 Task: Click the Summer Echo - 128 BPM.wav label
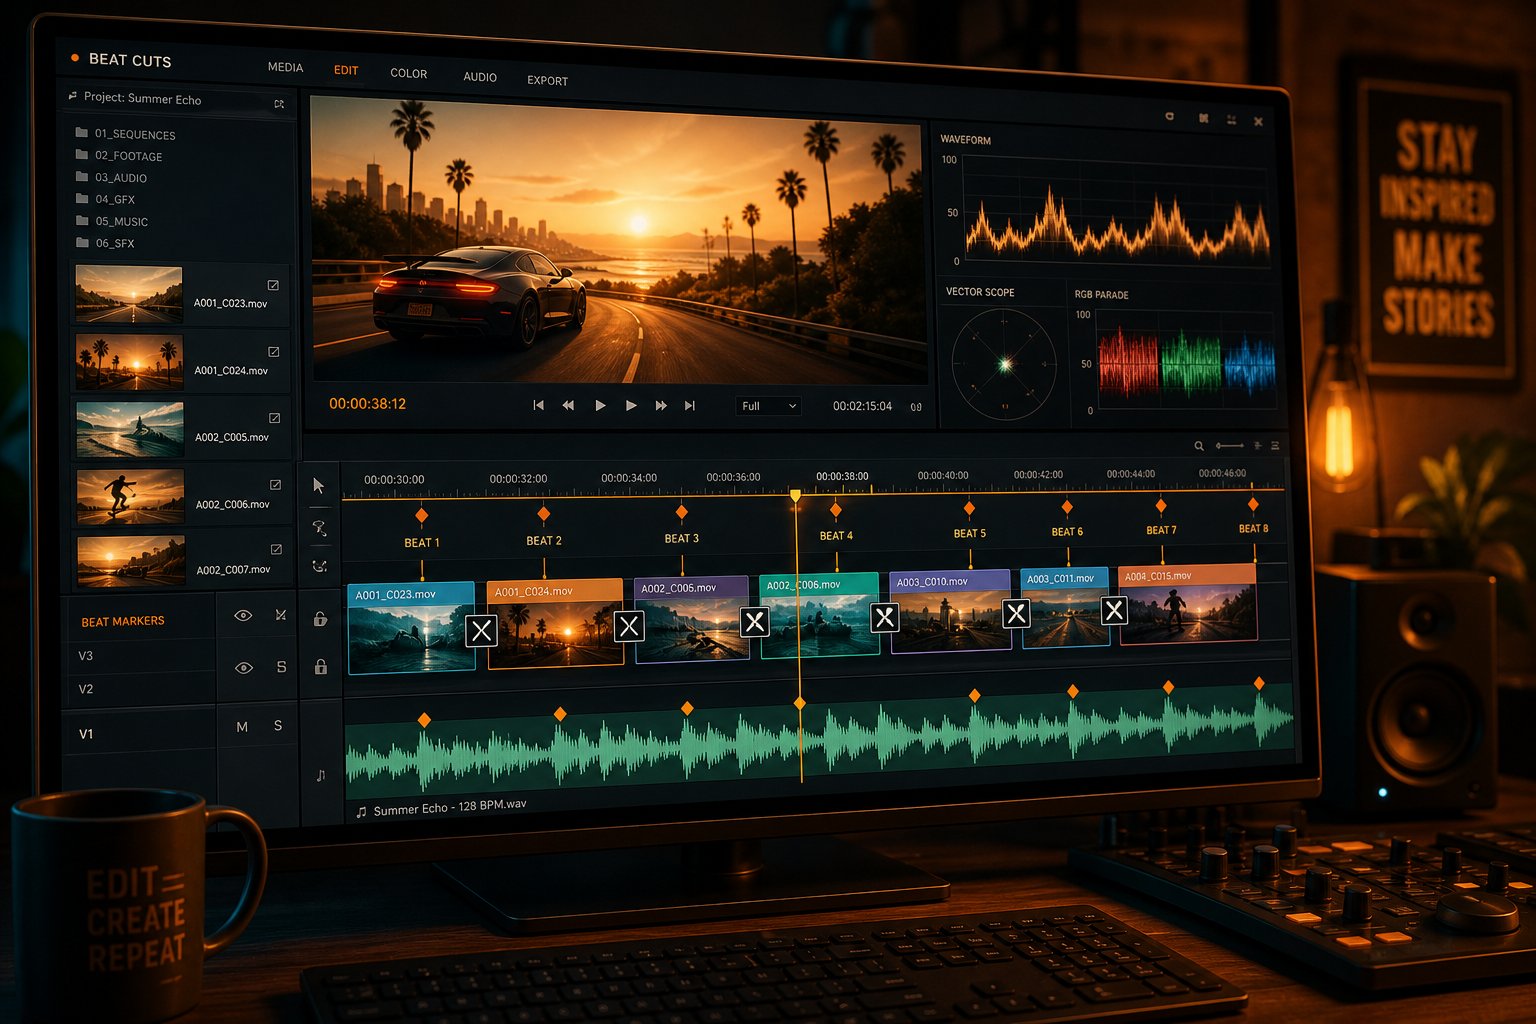click(450, 807)
